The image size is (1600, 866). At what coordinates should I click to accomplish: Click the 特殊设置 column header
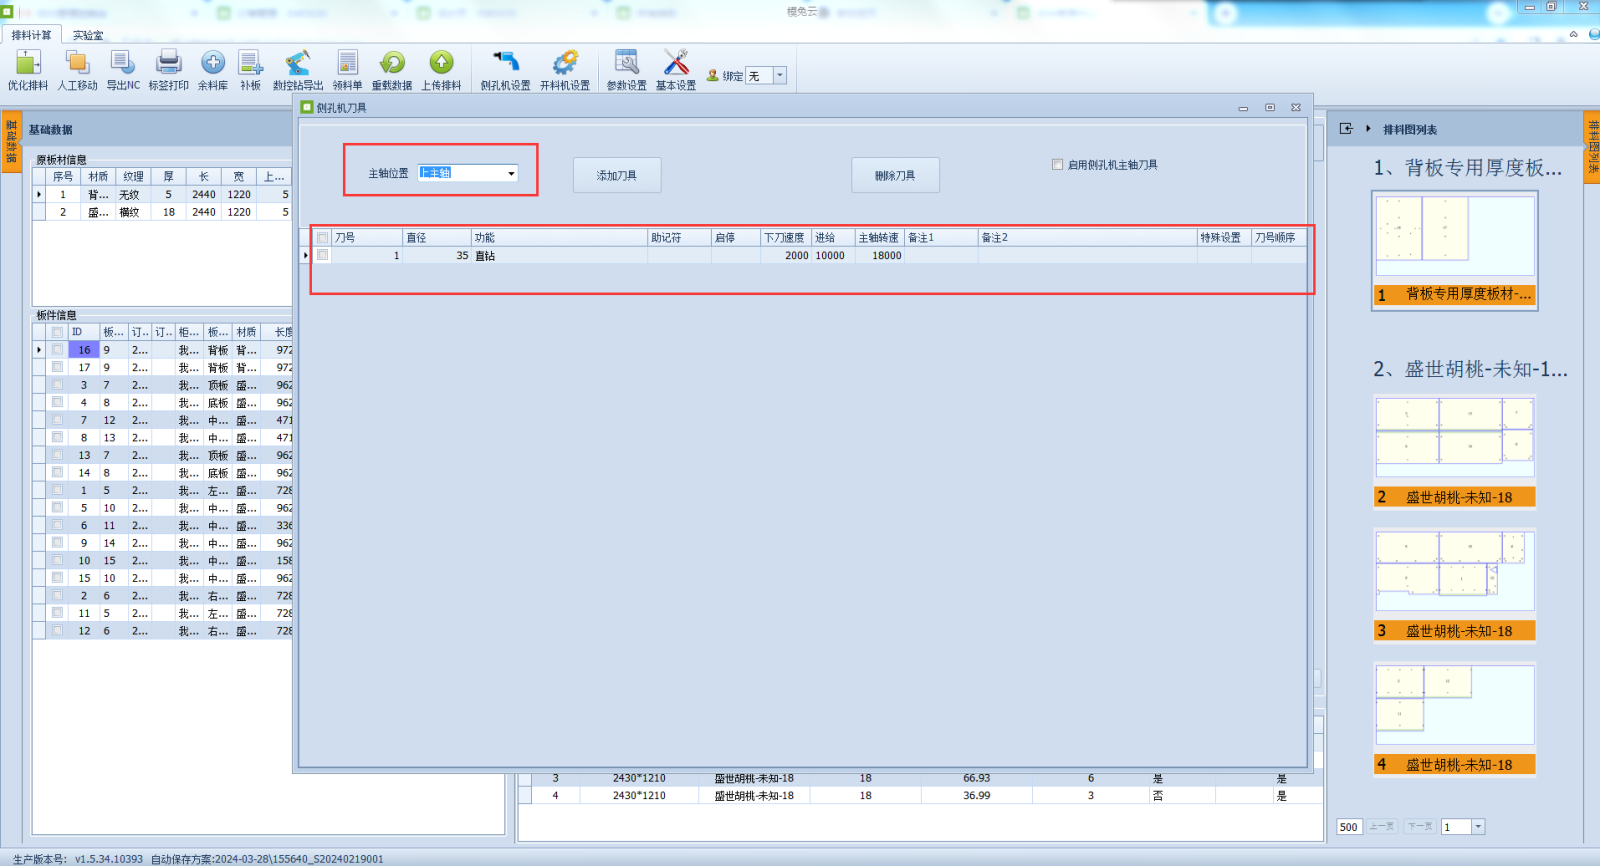coord(1224,238)
